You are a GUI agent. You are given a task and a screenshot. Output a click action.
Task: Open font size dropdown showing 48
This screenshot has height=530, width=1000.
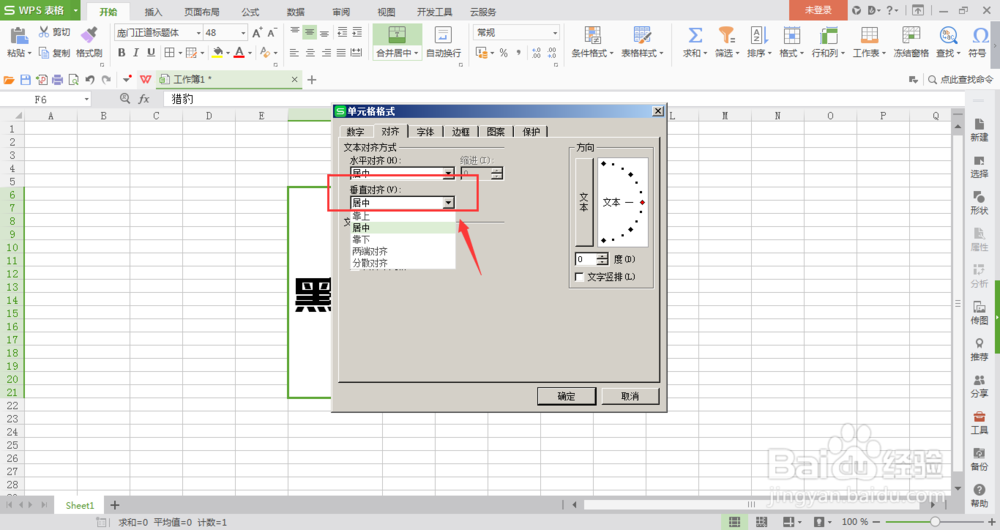243,33
